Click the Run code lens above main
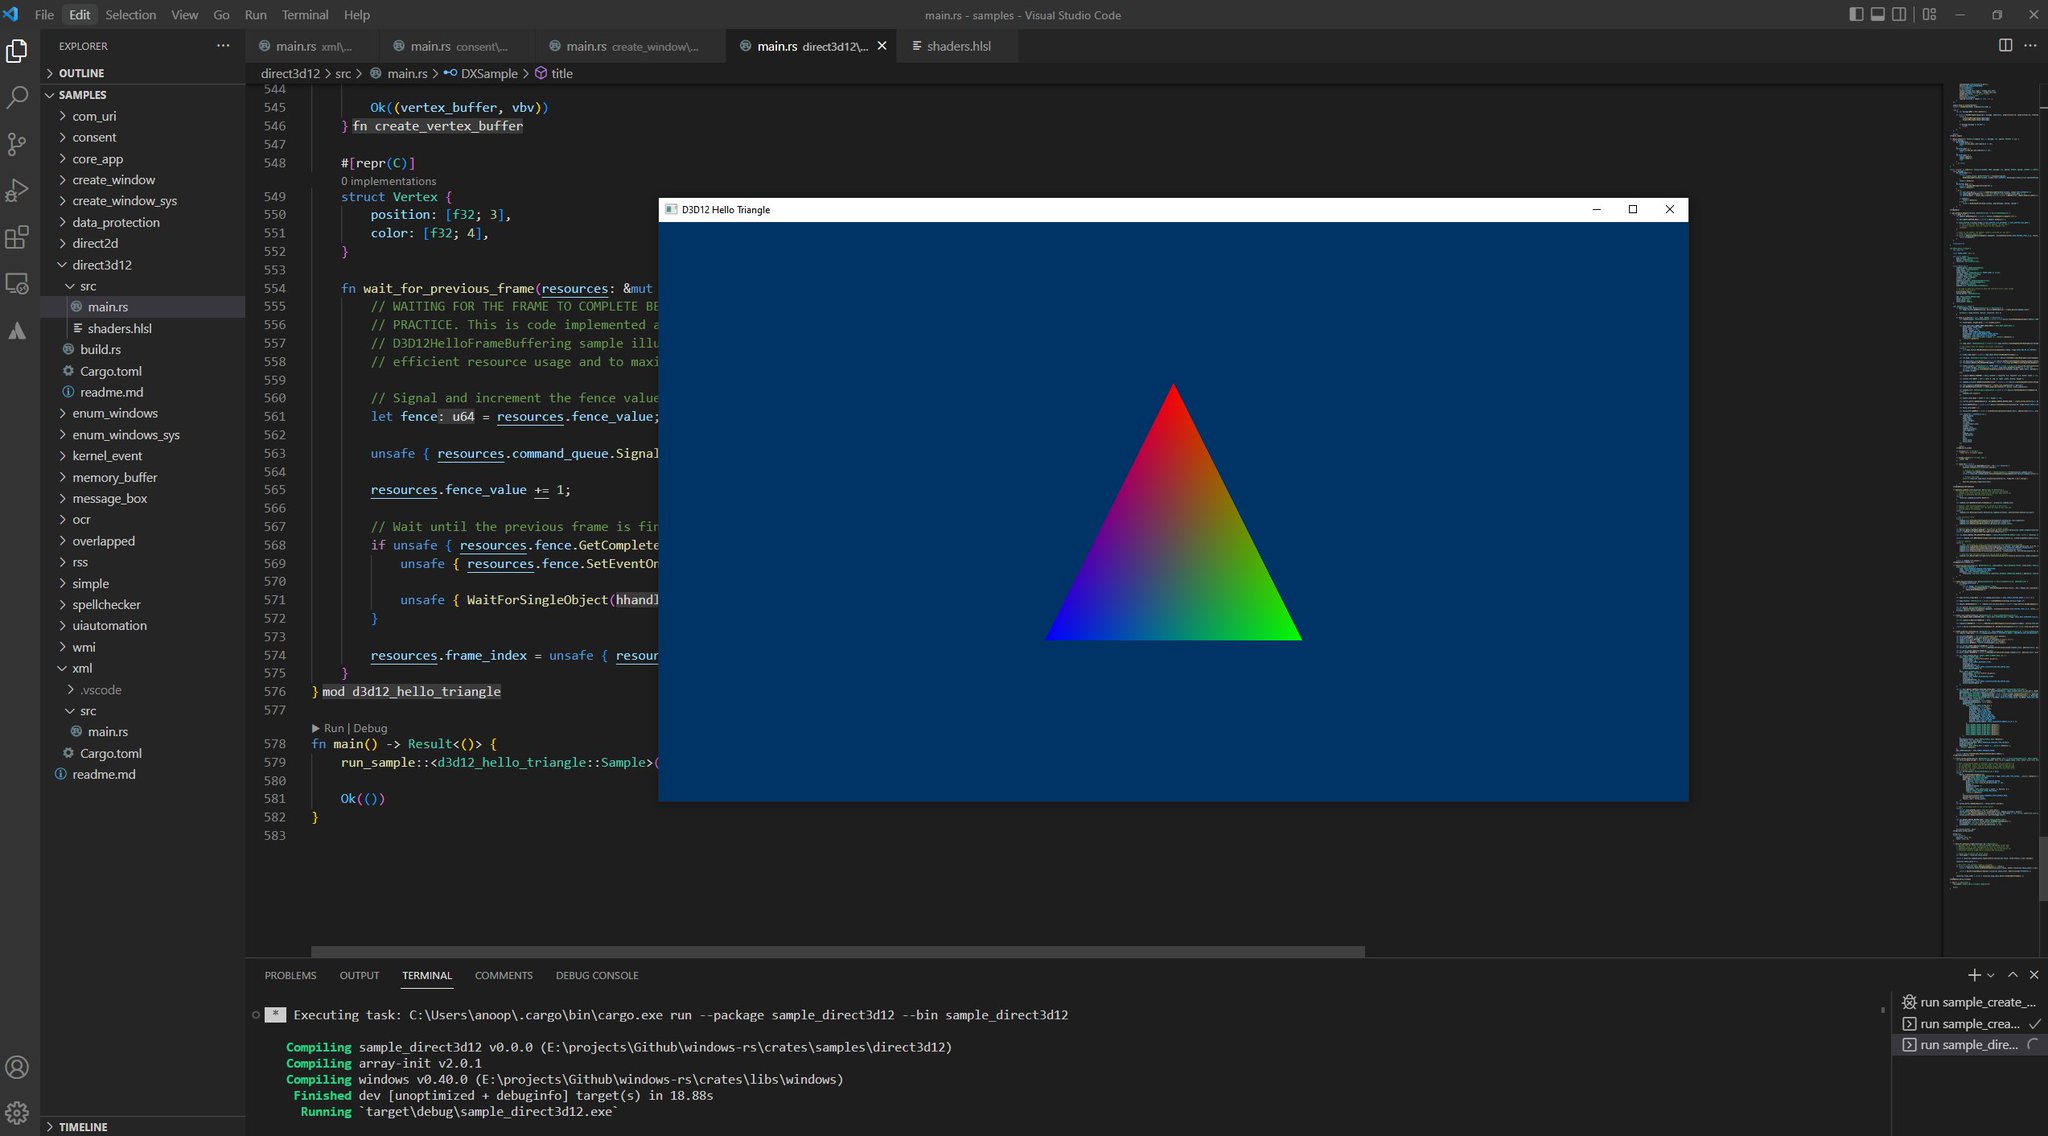Image resolution: width=2048 pixels, height=1136 pixels. point(334,728)
